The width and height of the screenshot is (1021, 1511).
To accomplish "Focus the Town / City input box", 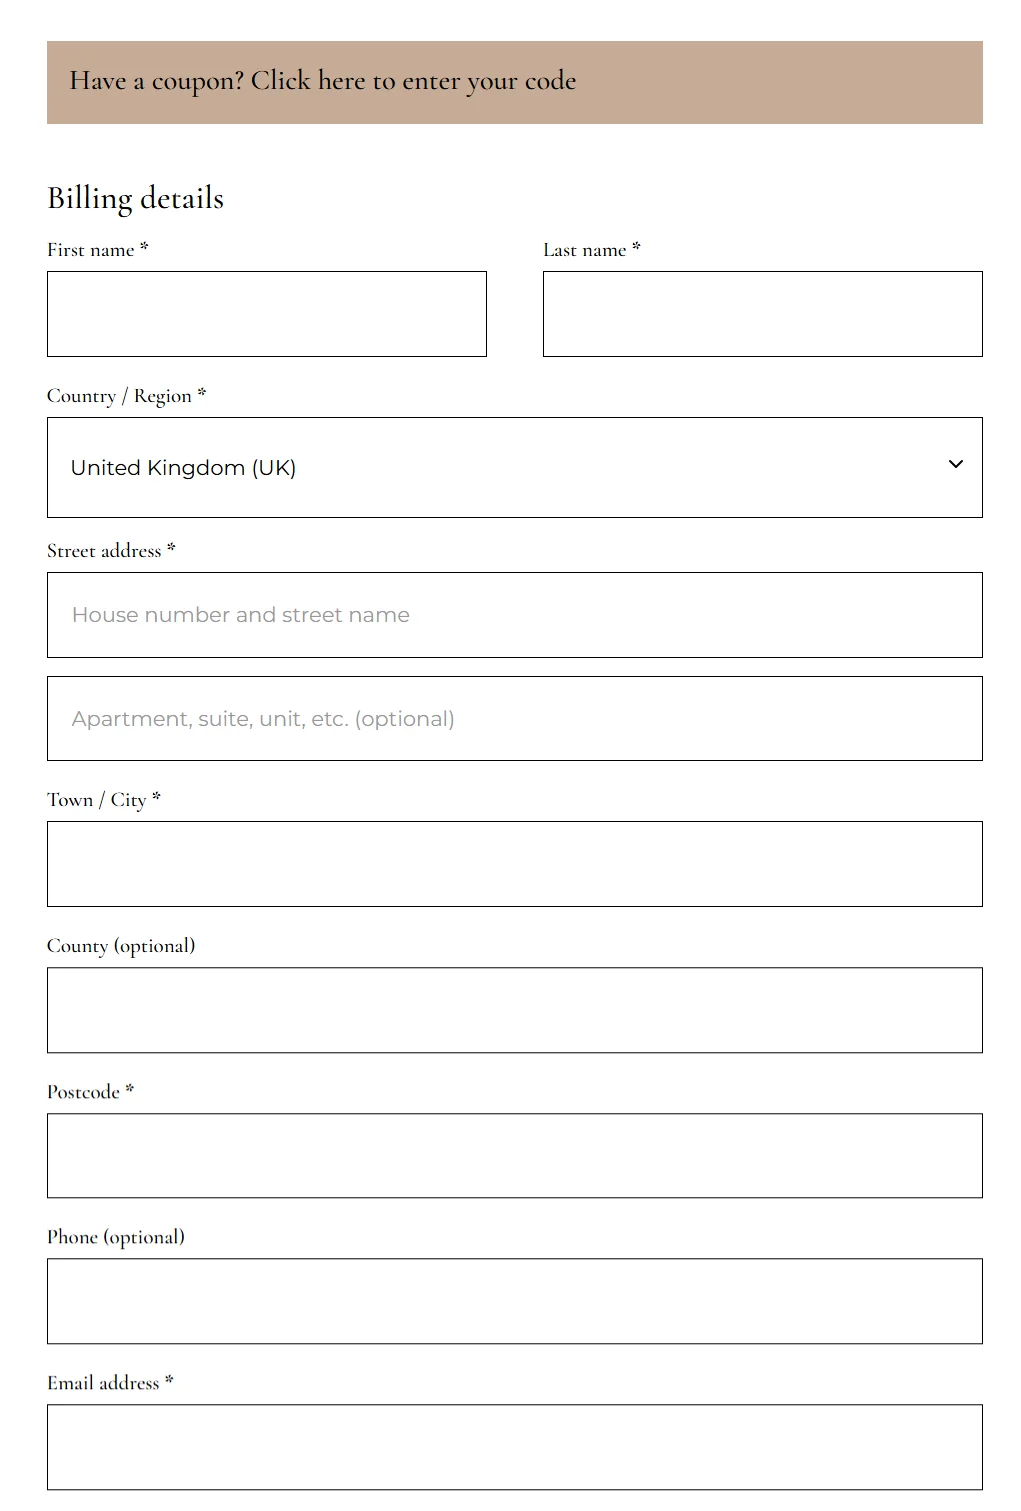I will tap(514, 864).
